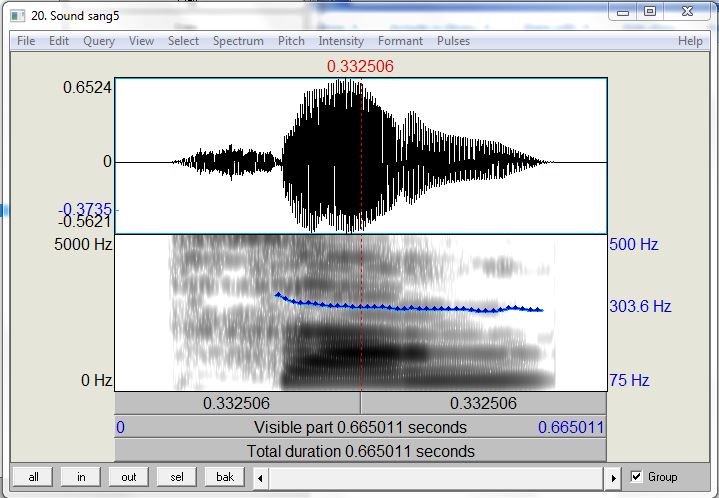
Task: Open the Formant menu
Action: coord(400,41)
